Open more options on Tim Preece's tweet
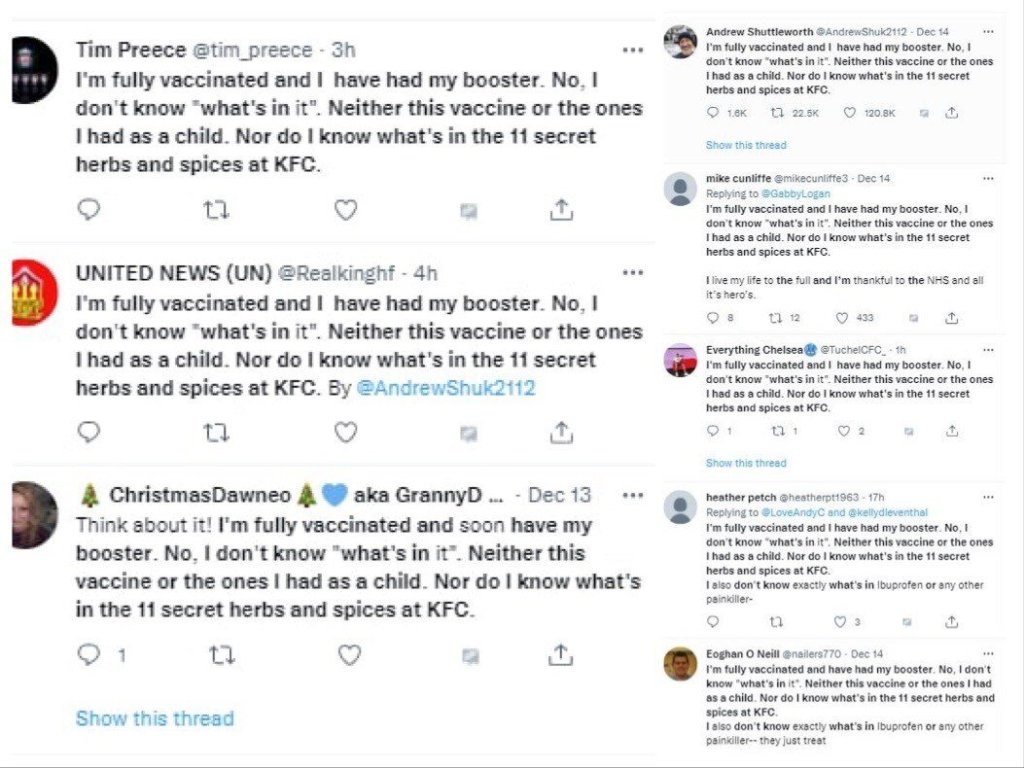The image size is (1024, 768). (633, 49)
